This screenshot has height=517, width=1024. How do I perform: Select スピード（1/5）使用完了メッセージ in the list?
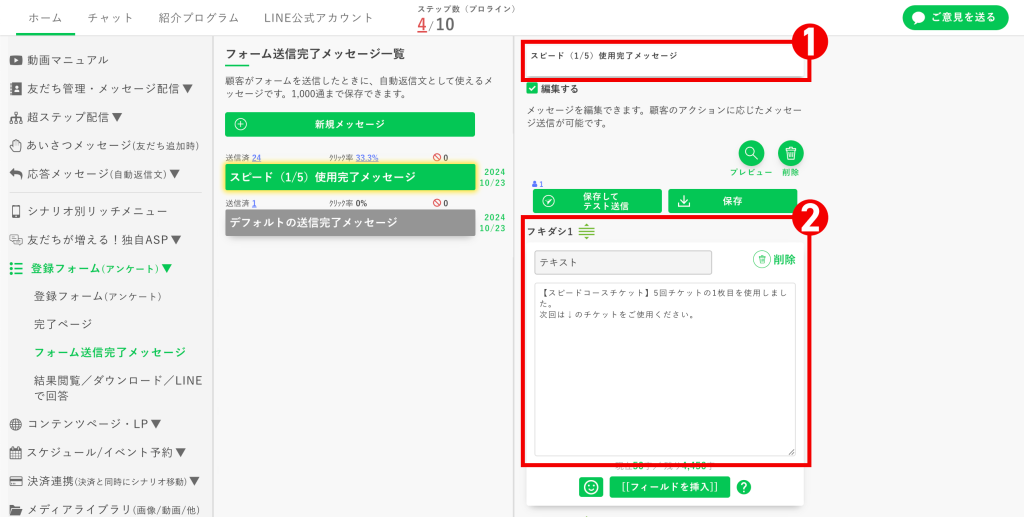(x=350, y=177)
